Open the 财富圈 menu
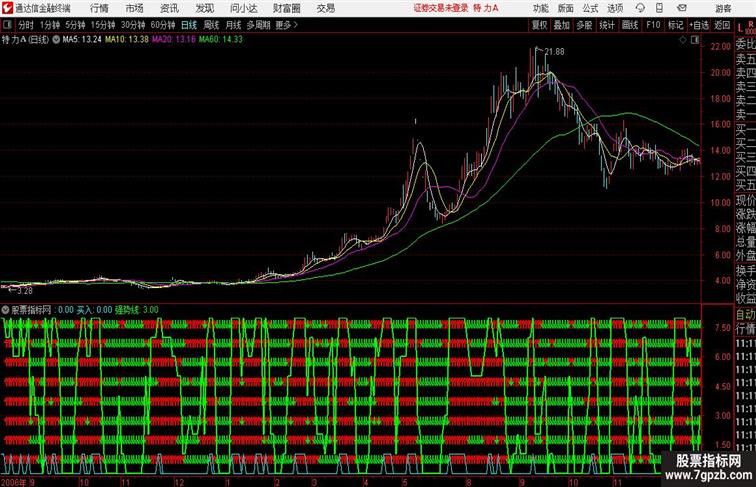This screenshot has width=756, height=487. [x=286, y=8]
